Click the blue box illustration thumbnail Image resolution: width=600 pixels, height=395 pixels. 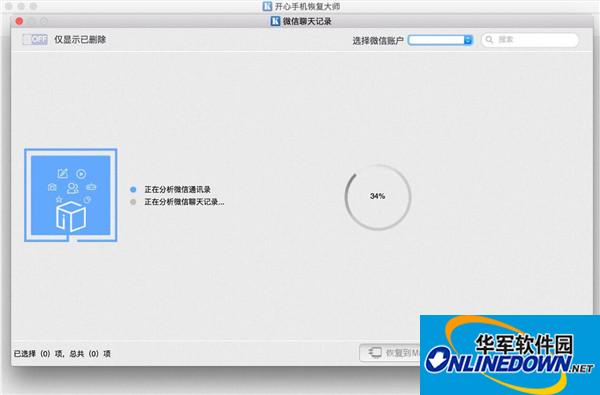(x=71, y=195)
